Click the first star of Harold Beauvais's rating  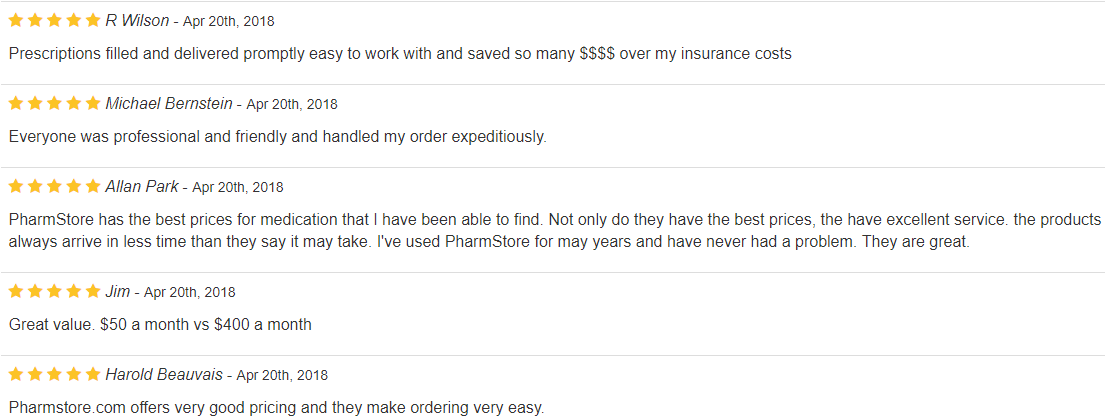[x=16, y=375]
